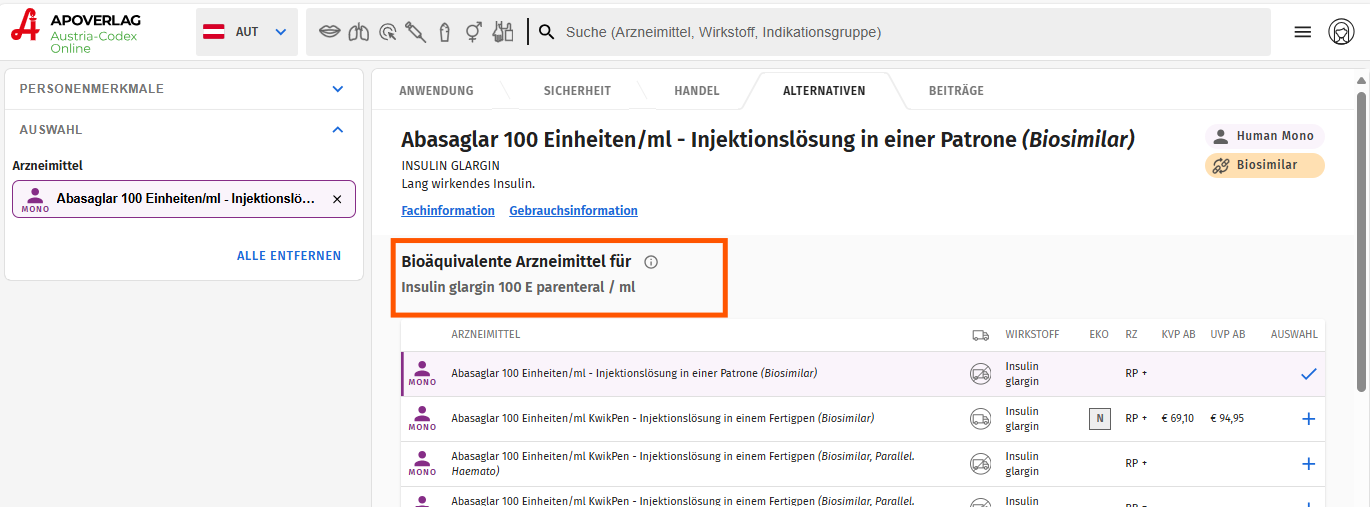The height and width of the screenshot is (507, 1370).
Task: Click the Mono icon of Abasaglar Patrone row
Action: click(x=422, y=374)
